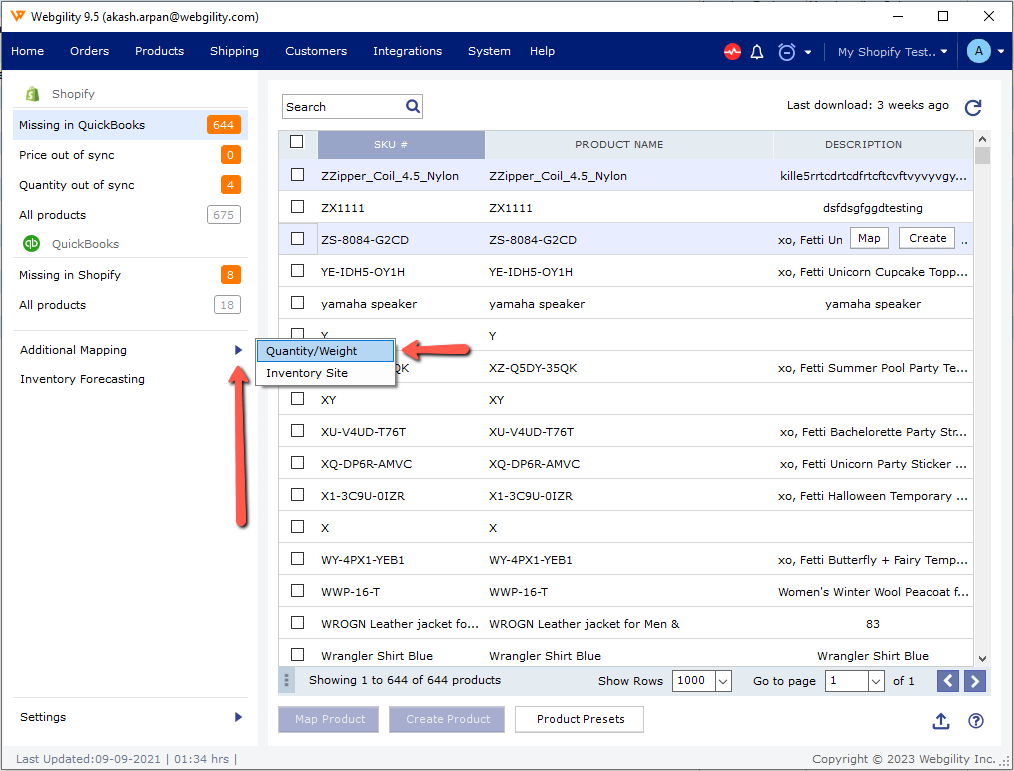
Task: Expand the Additional Mapping arrow
Action: (238, 350)
